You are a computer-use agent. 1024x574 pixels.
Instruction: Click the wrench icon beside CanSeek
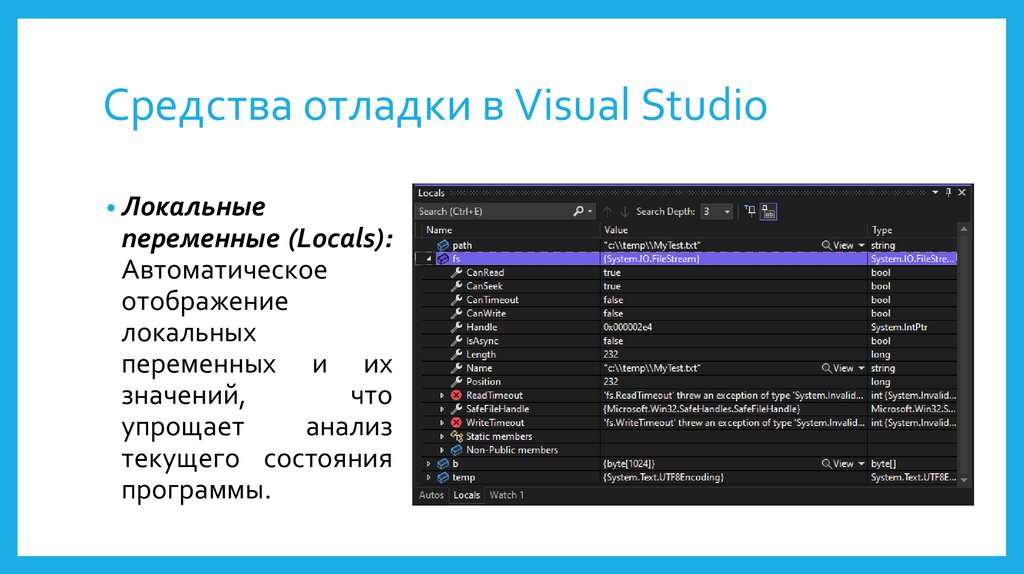456,286
